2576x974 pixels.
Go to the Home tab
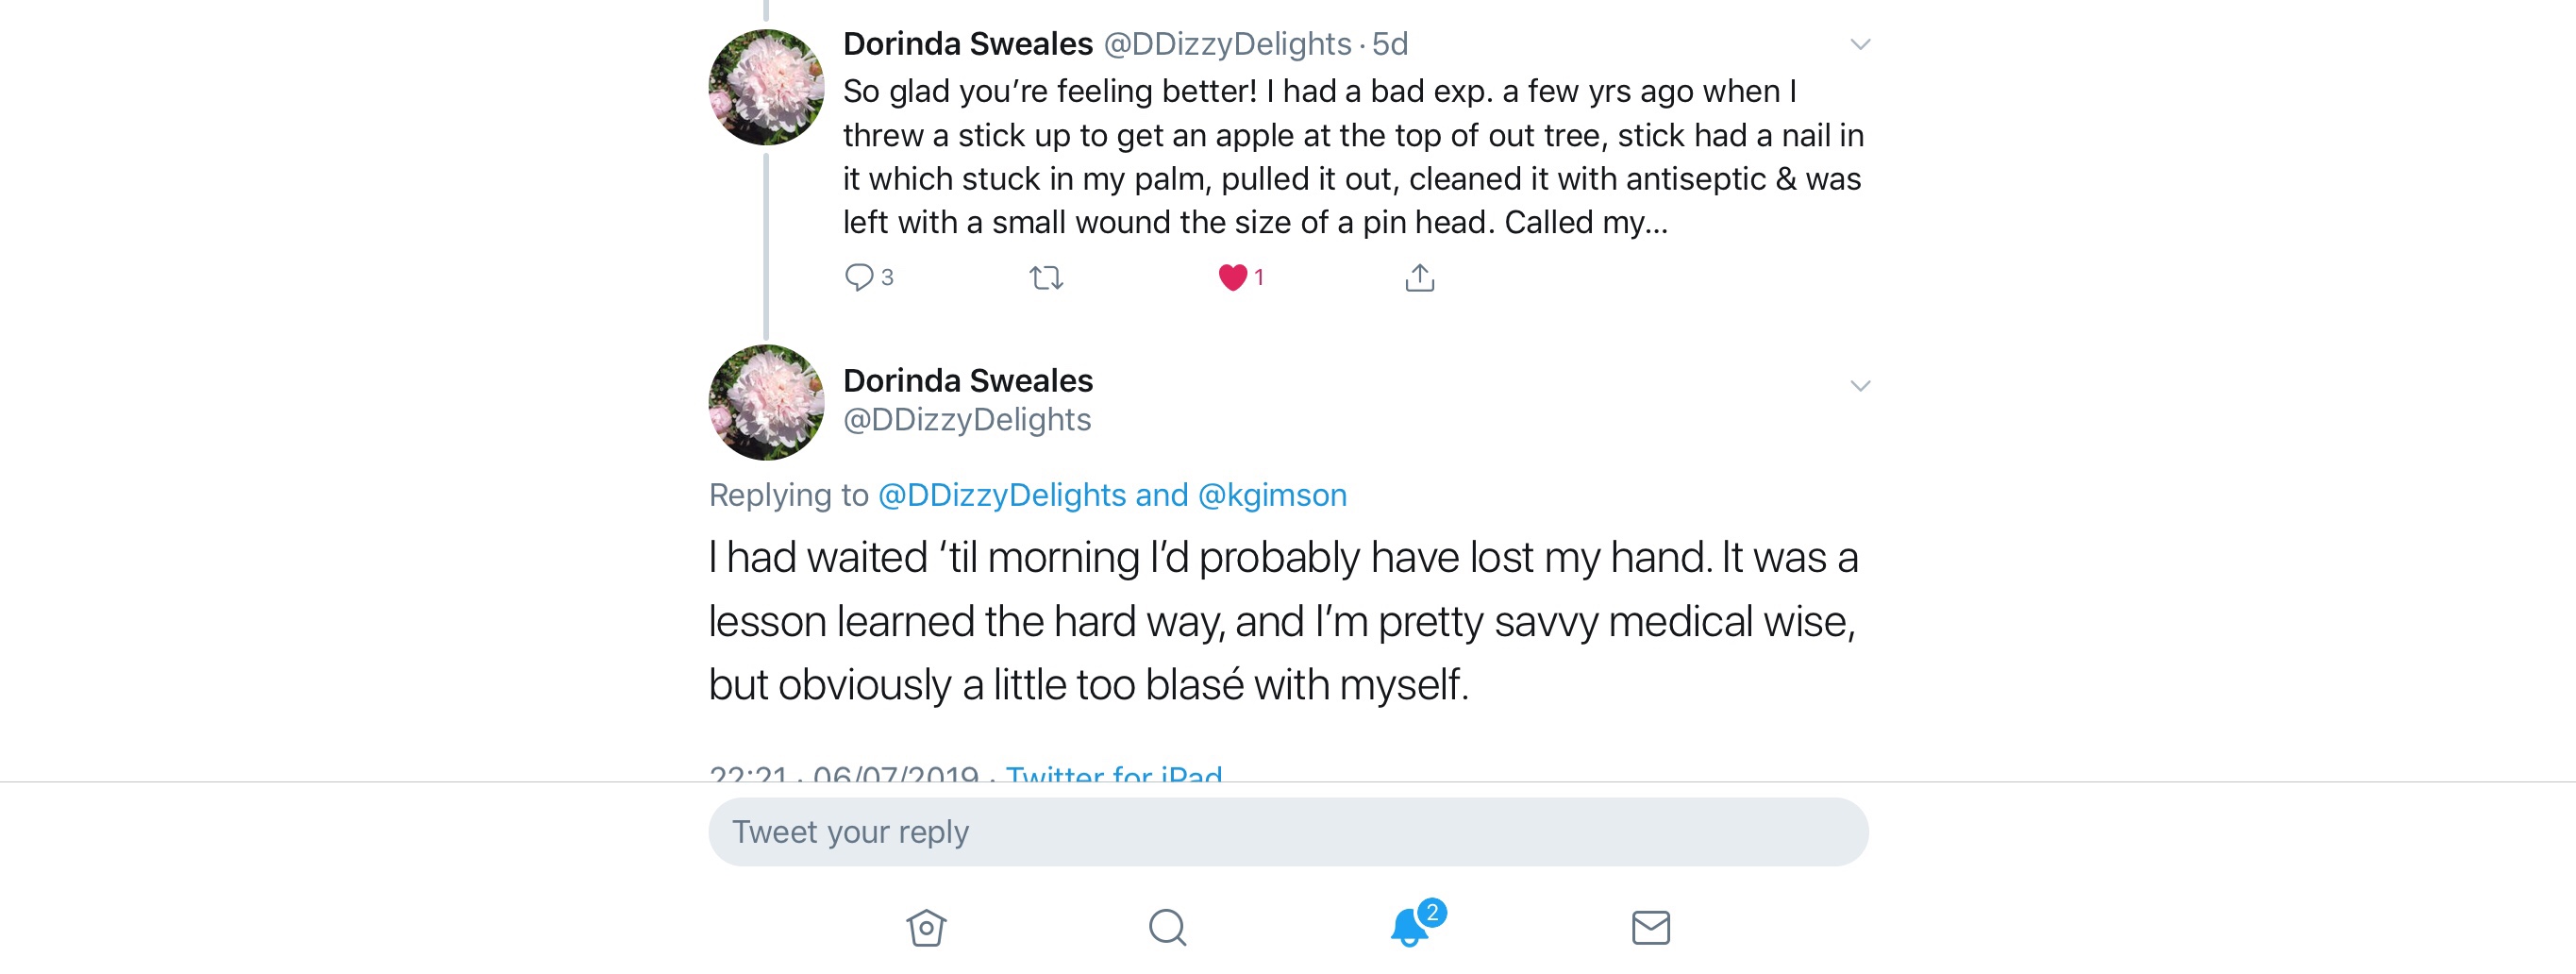coord(926,927)
